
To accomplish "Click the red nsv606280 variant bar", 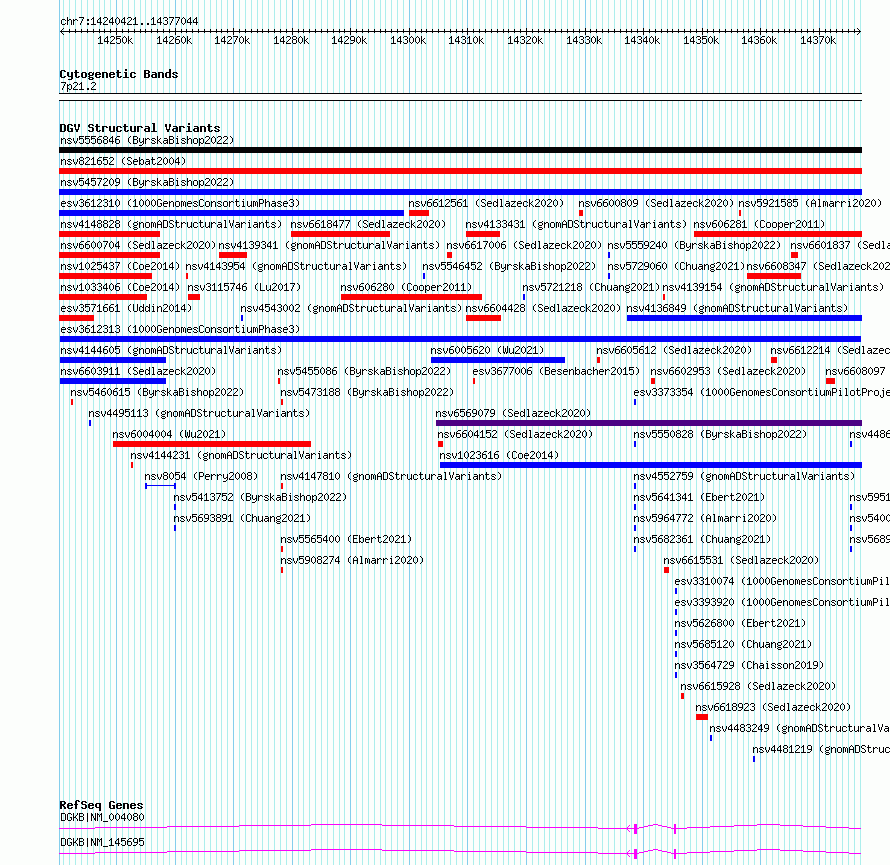I will point(412,297).
